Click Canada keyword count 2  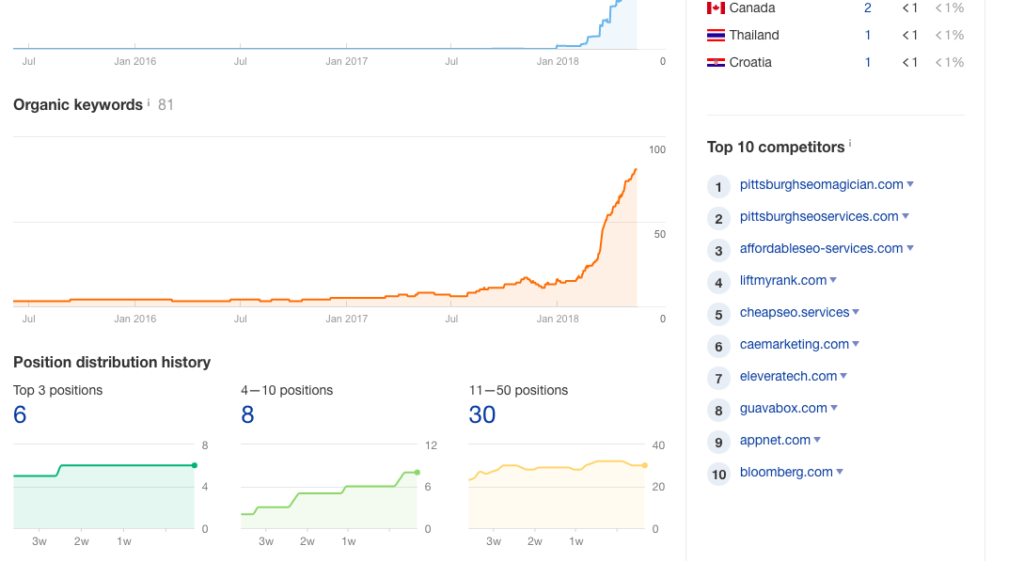point(867,8)
